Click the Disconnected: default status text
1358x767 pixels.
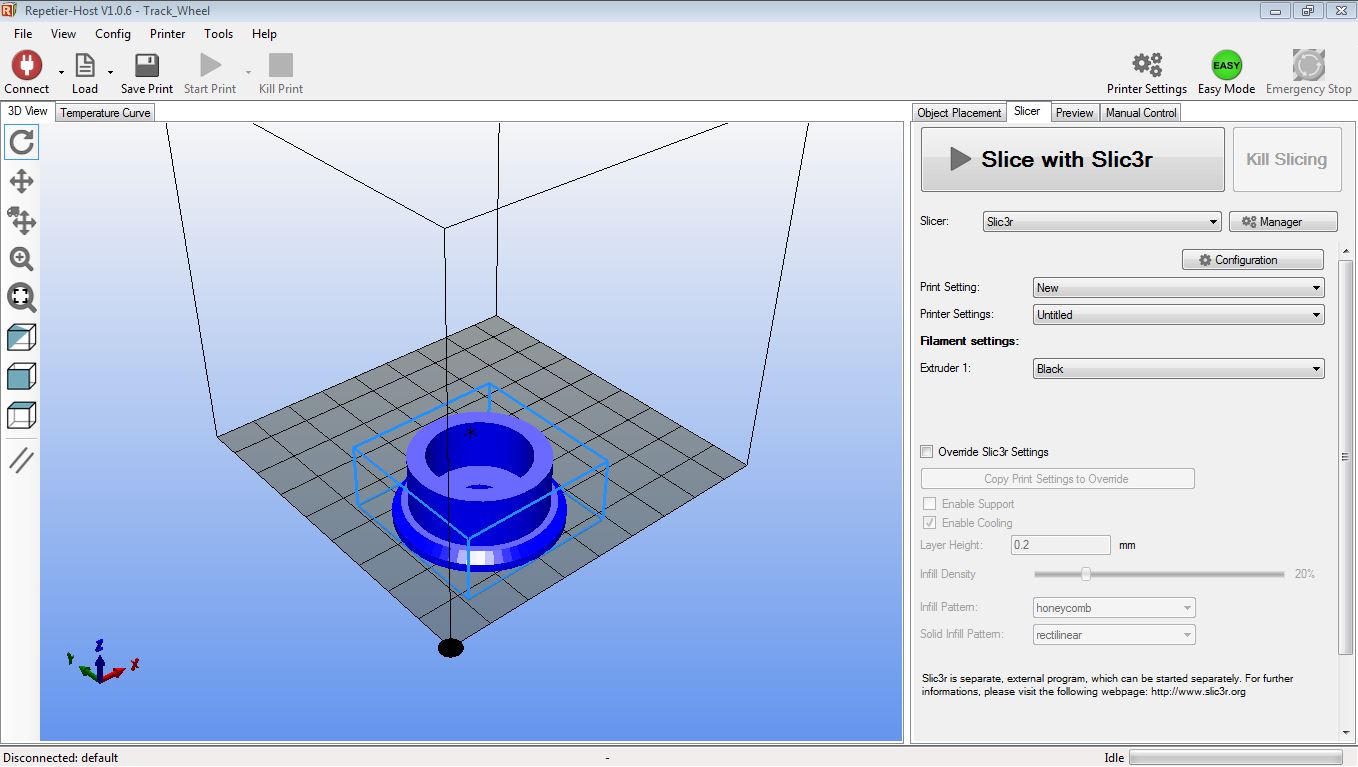[60, 758]
